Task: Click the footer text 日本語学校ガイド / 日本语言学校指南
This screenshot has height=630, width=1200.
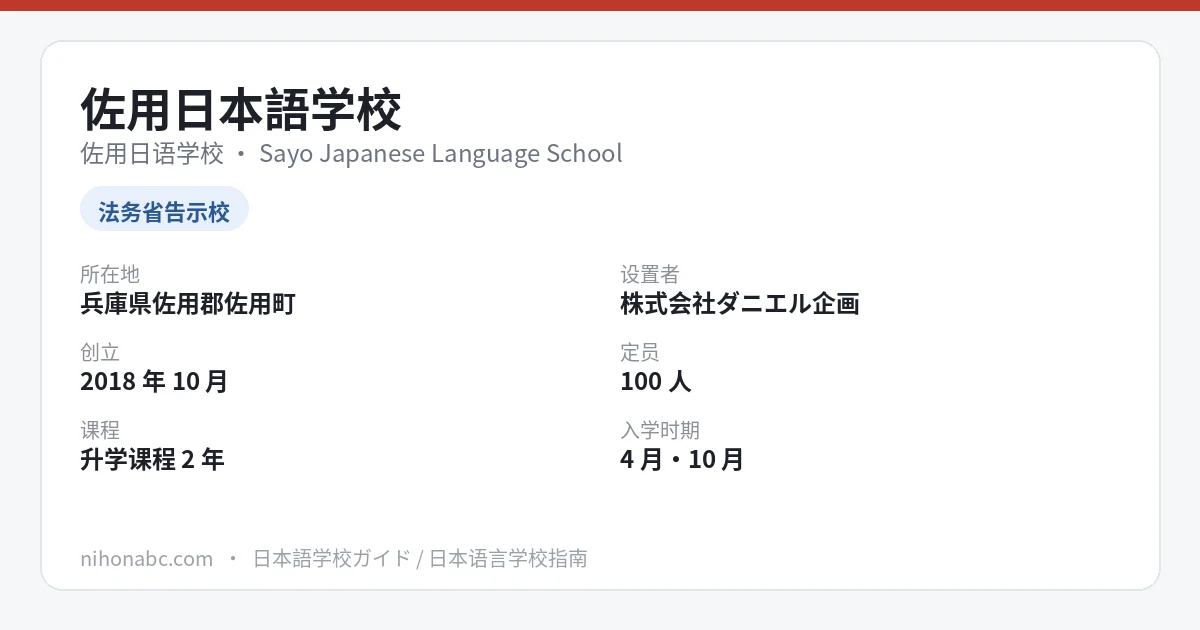Action: [420, 558]
